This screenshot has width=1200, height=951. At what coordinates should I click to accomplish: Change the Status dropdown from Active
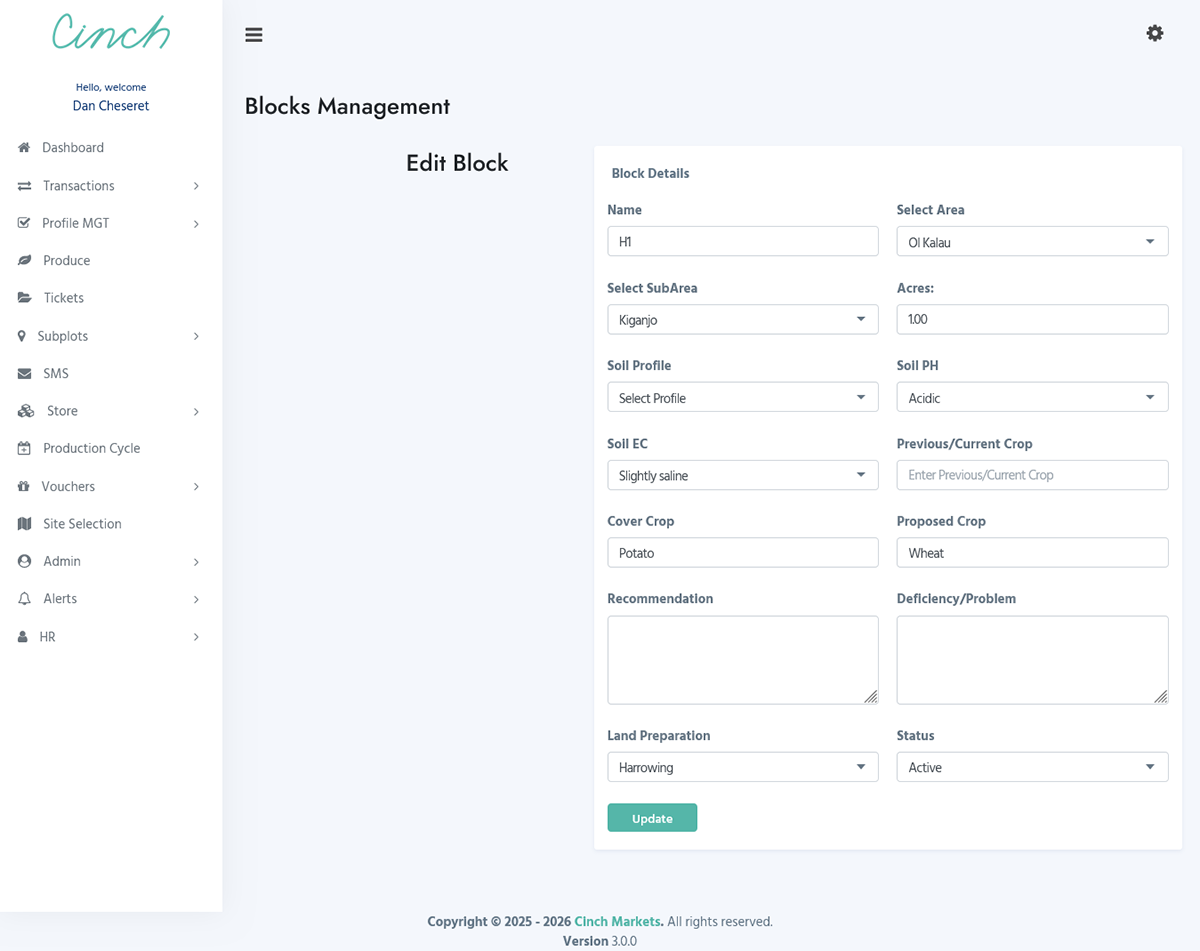[1032, 766]
